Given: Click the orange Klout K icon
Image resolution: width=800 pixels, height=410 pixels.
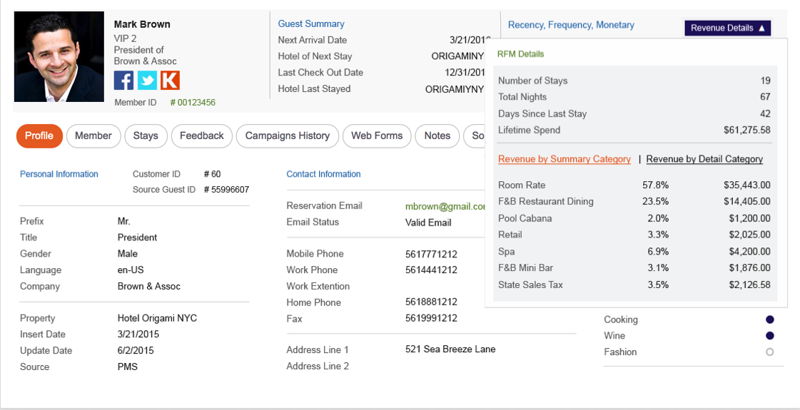Looking at the screenshot, I should click(x=170, y=81).
